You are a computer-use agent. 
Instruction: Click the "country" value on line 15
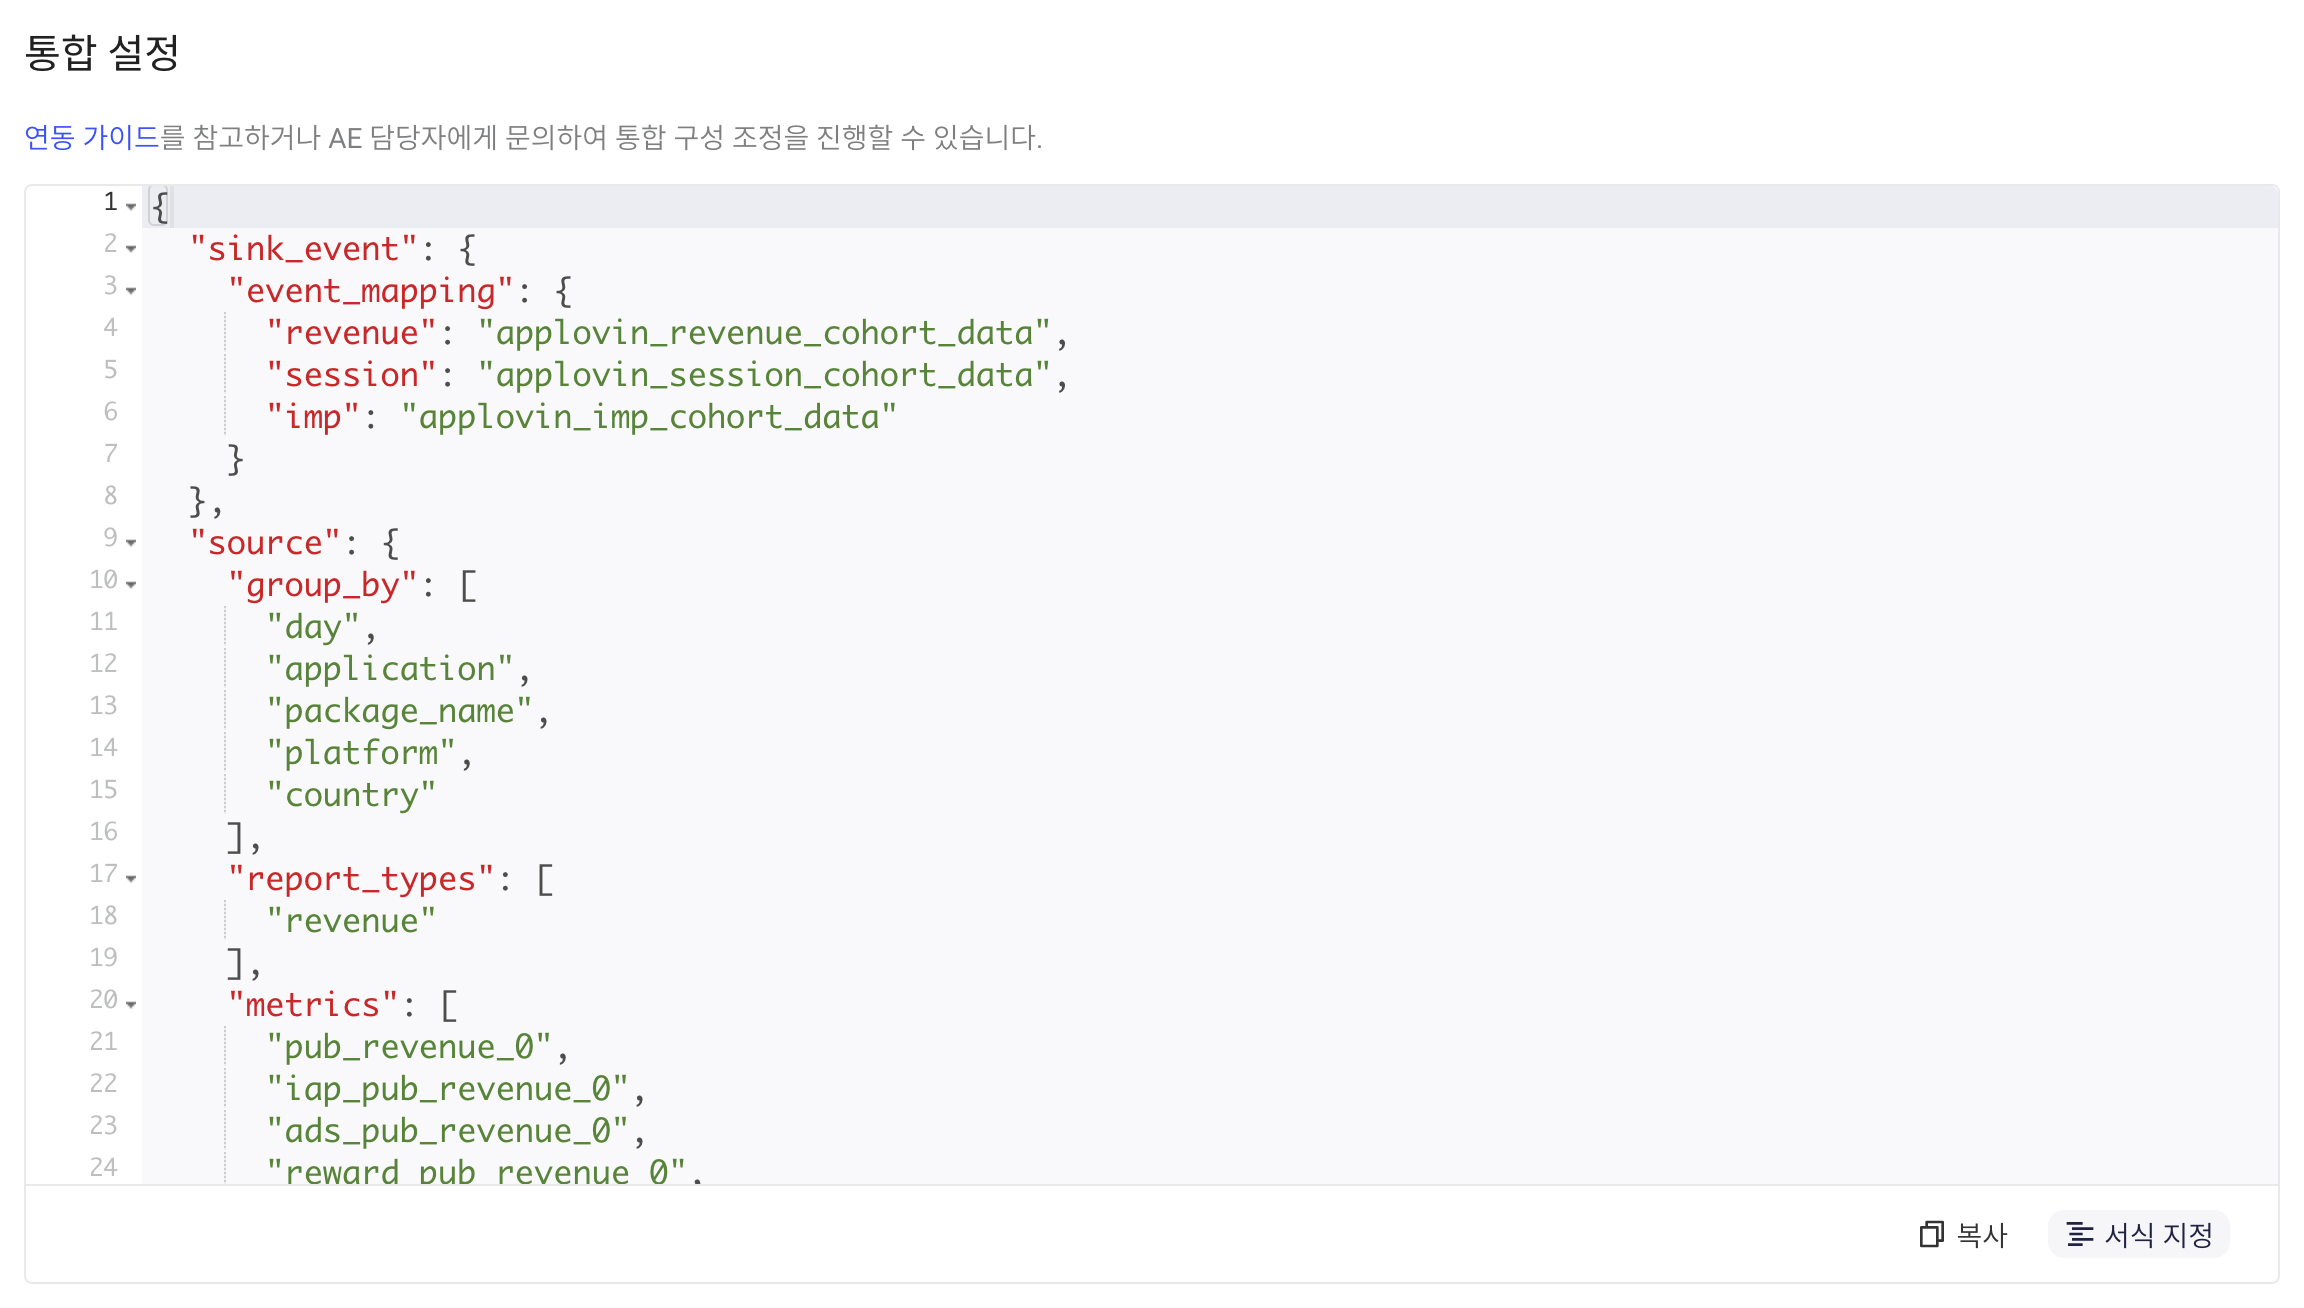[351, 794]
